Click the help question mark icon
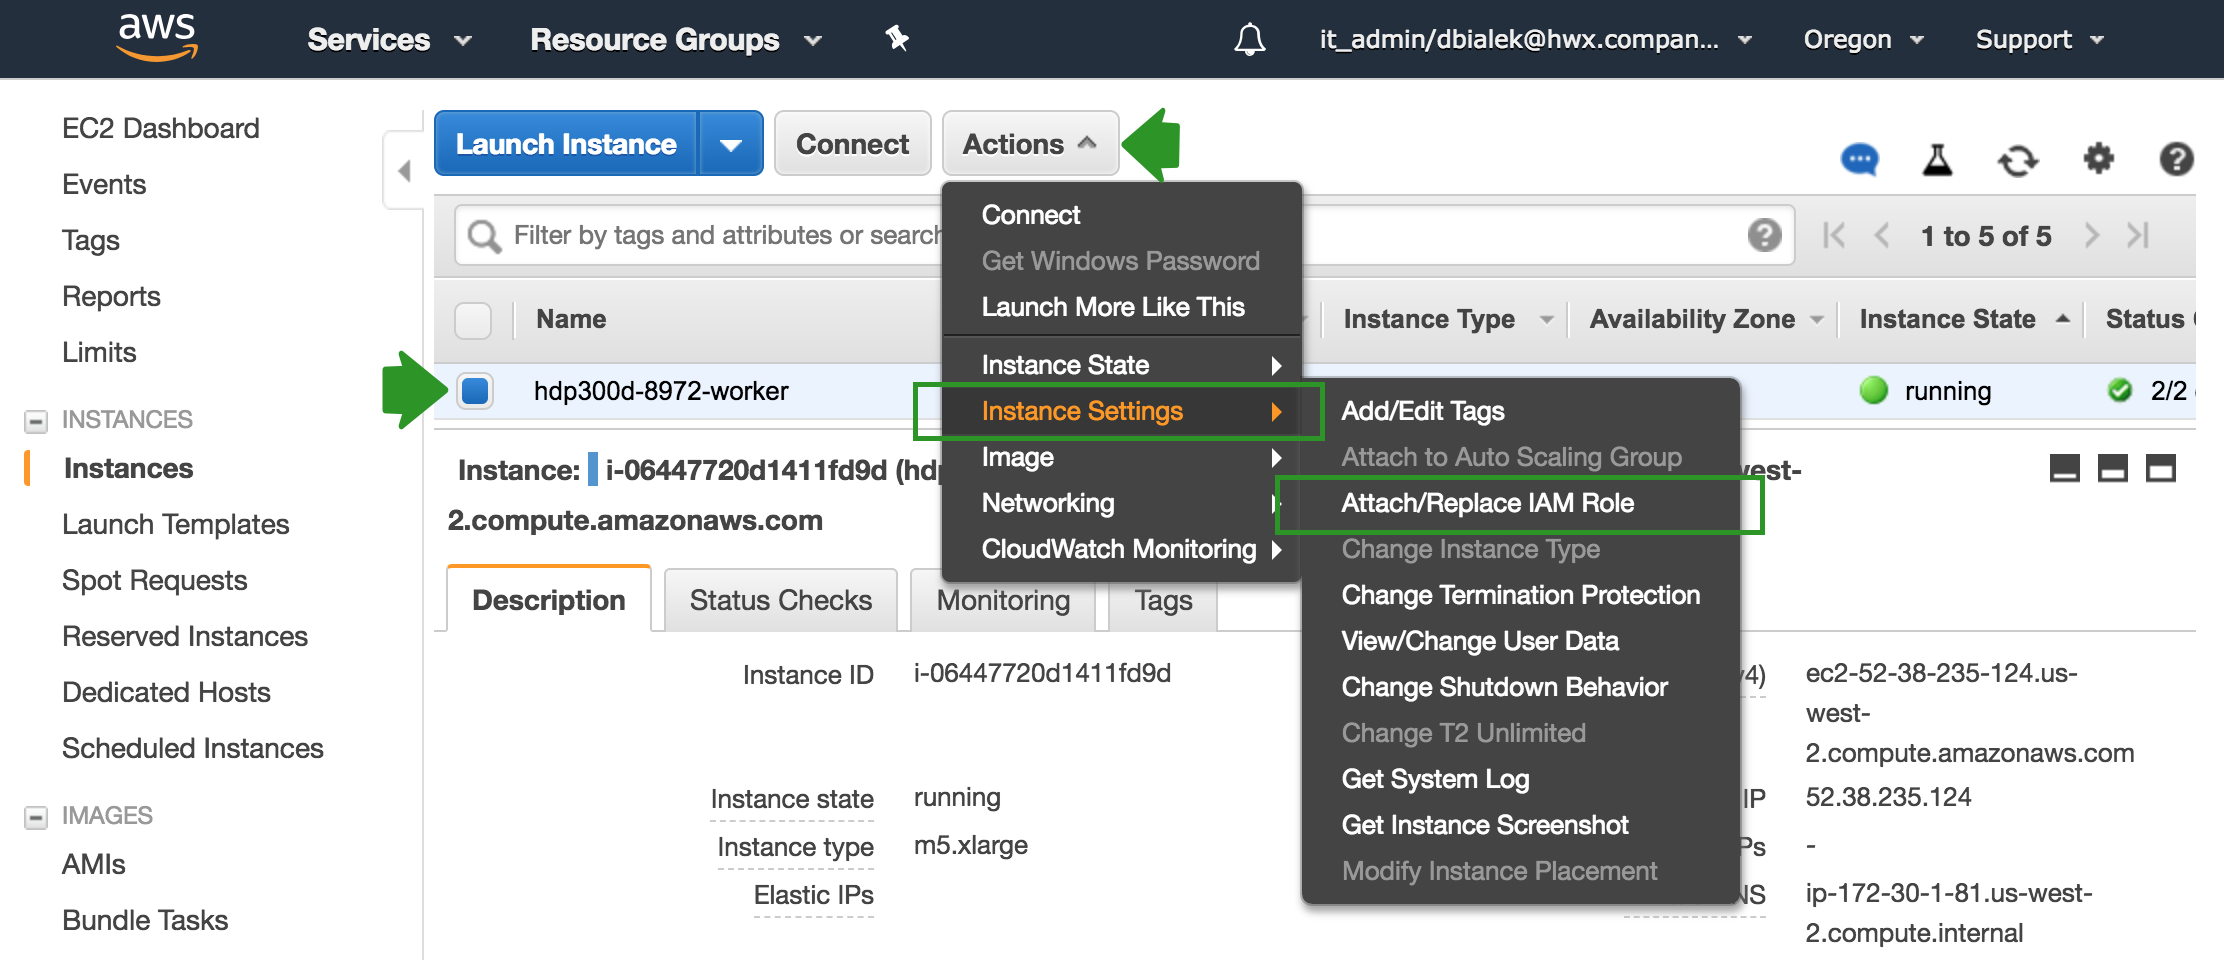This screenshot has height=960, width=2224. click(2176, 159)
